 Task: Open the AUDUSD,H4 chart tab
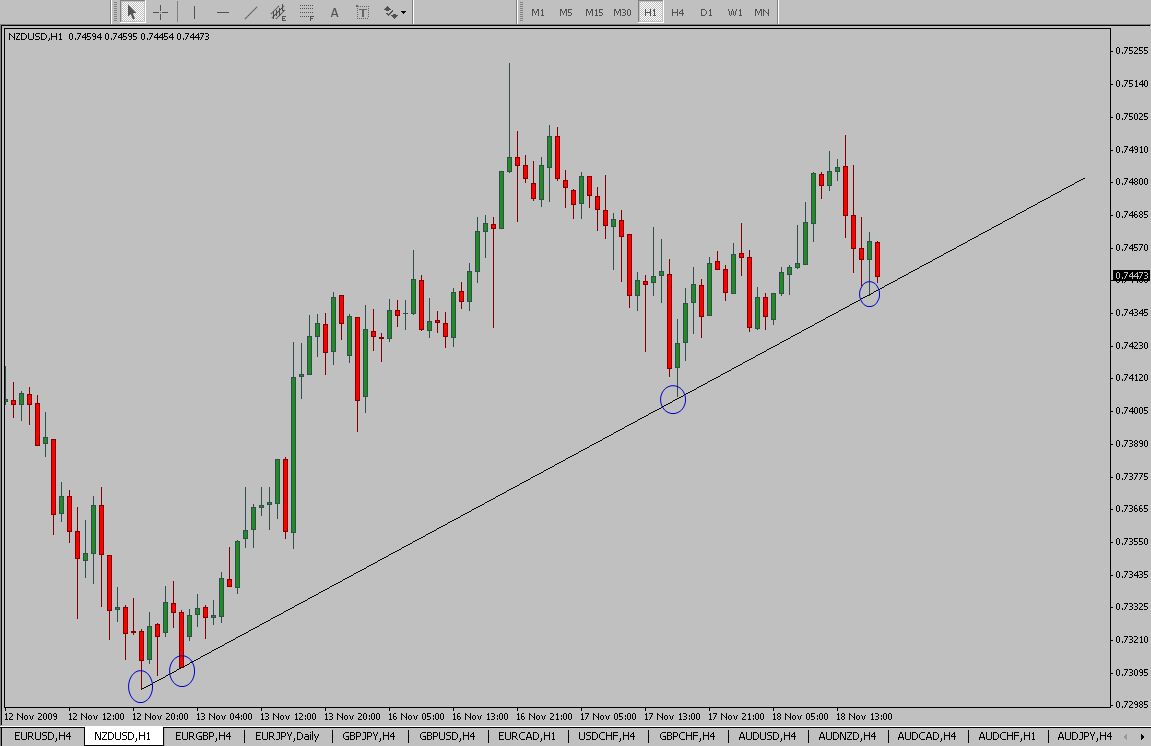pyautogui.click(x=766, y=736)
